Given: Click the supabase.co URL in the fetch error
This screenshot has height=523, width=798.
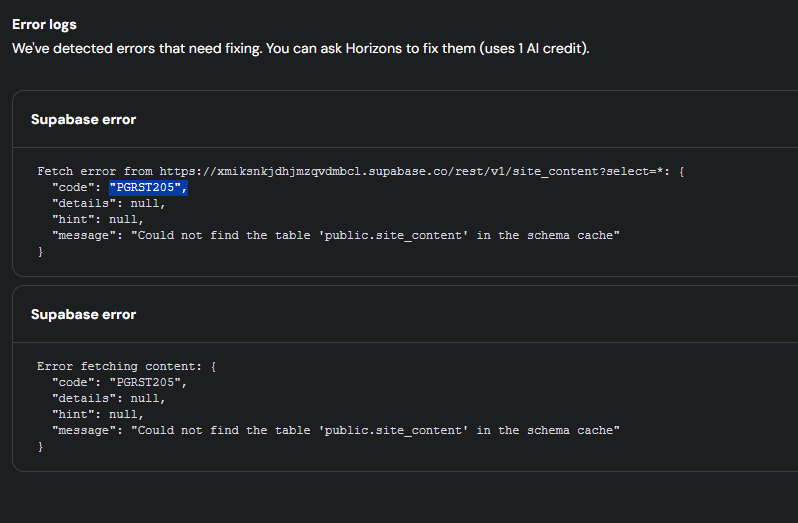Looking at the screenshot, I should point(400,171).
